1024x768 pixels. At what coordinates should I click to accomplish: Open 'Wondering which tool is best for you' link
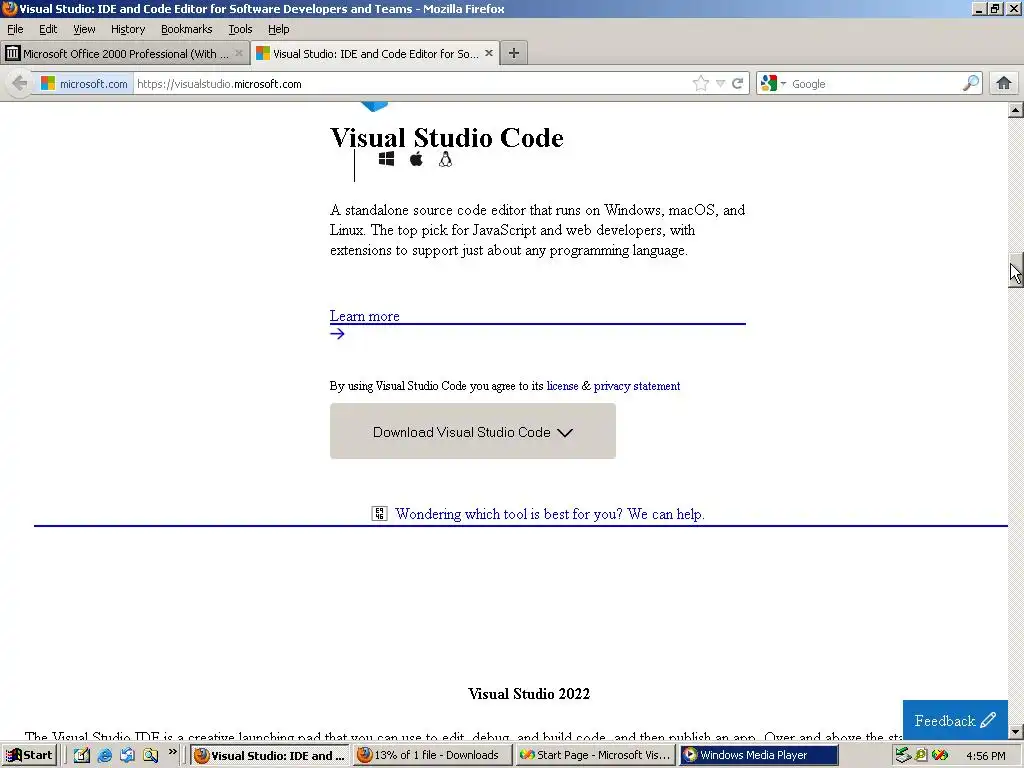click(x=550, y=514)
